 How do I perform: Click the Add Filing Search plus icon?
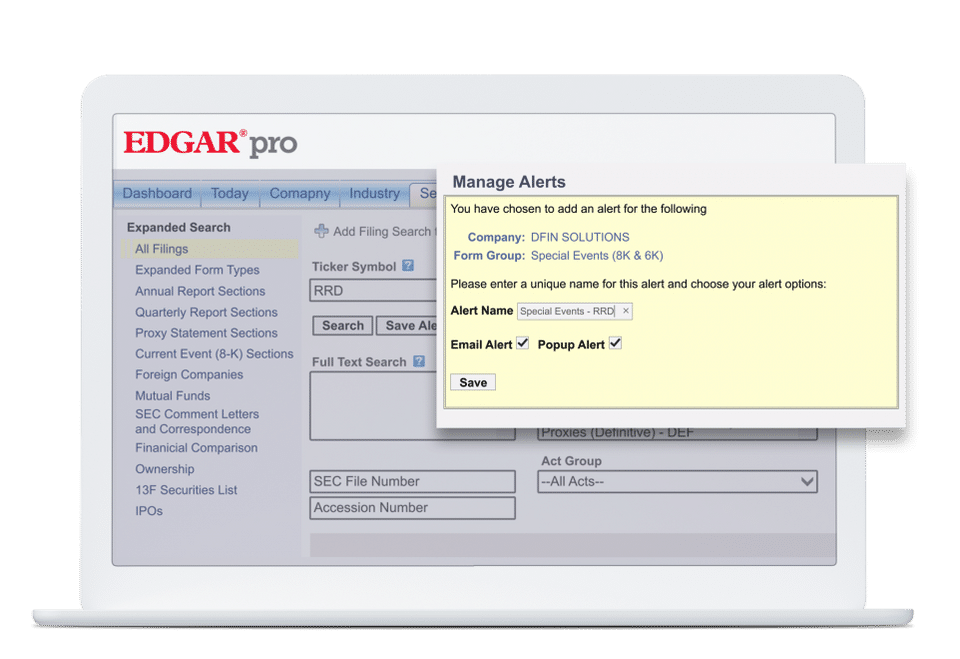(x=321, y=231)
